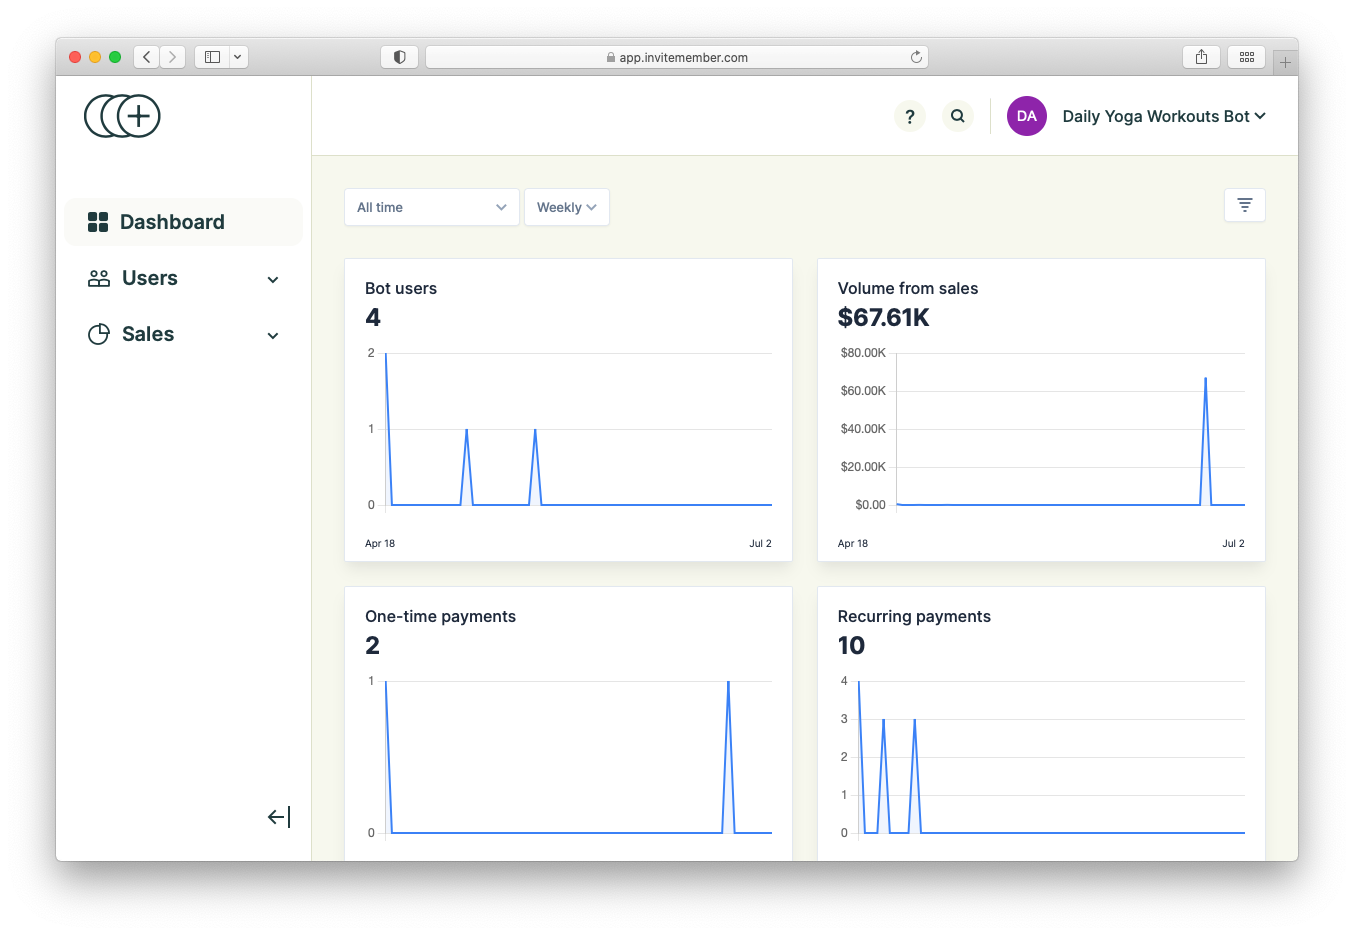Select Users label in the sidebar
The width and height of the screenshot is (1354, 935).
(x=150, y=278)
